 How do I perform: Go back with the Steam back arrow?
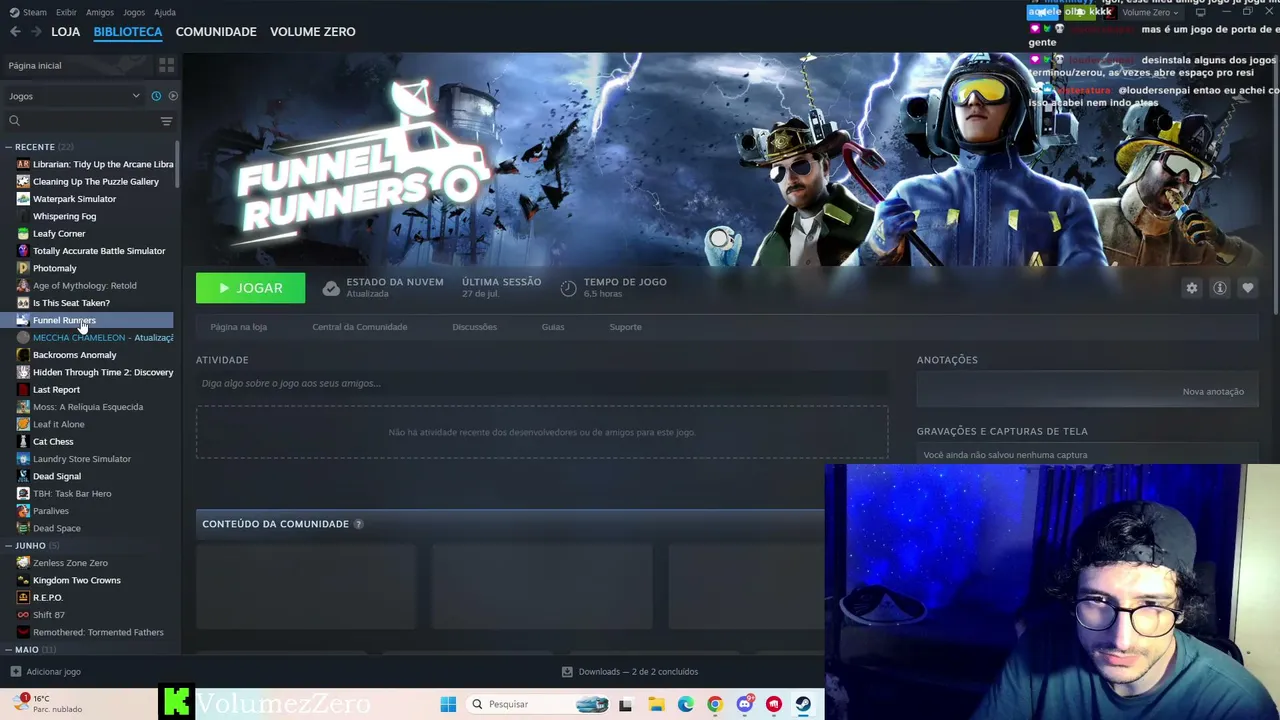tap(15, 32)
